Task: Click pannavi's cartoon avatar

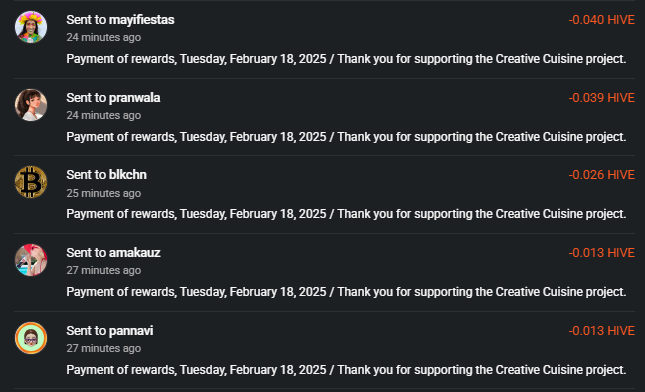Action: point(31,338)
